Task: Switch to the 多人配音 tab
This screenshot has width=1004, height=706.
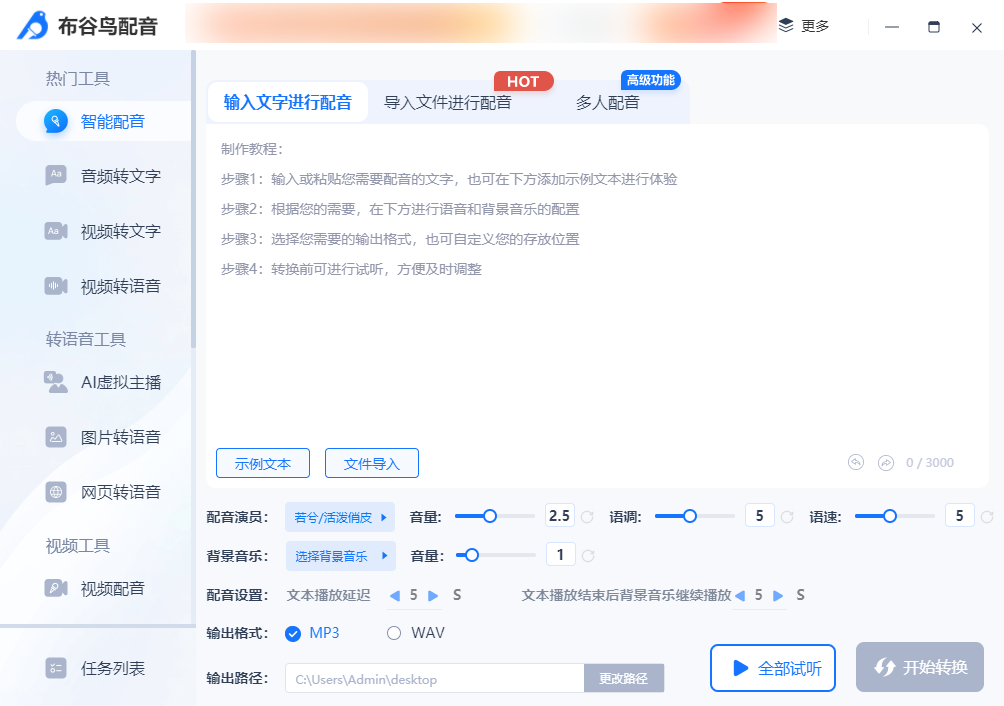Action: (x=610, y=102)
